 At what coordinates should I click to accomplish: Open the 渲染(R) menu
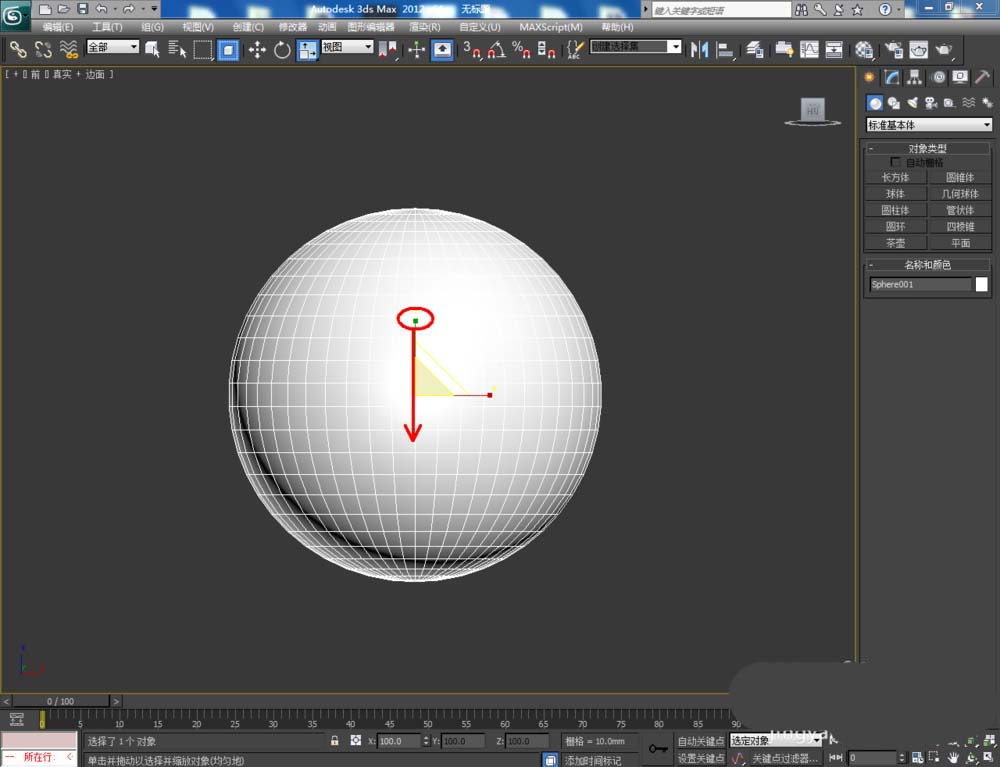pyautogui.click(x=425, y=27)
